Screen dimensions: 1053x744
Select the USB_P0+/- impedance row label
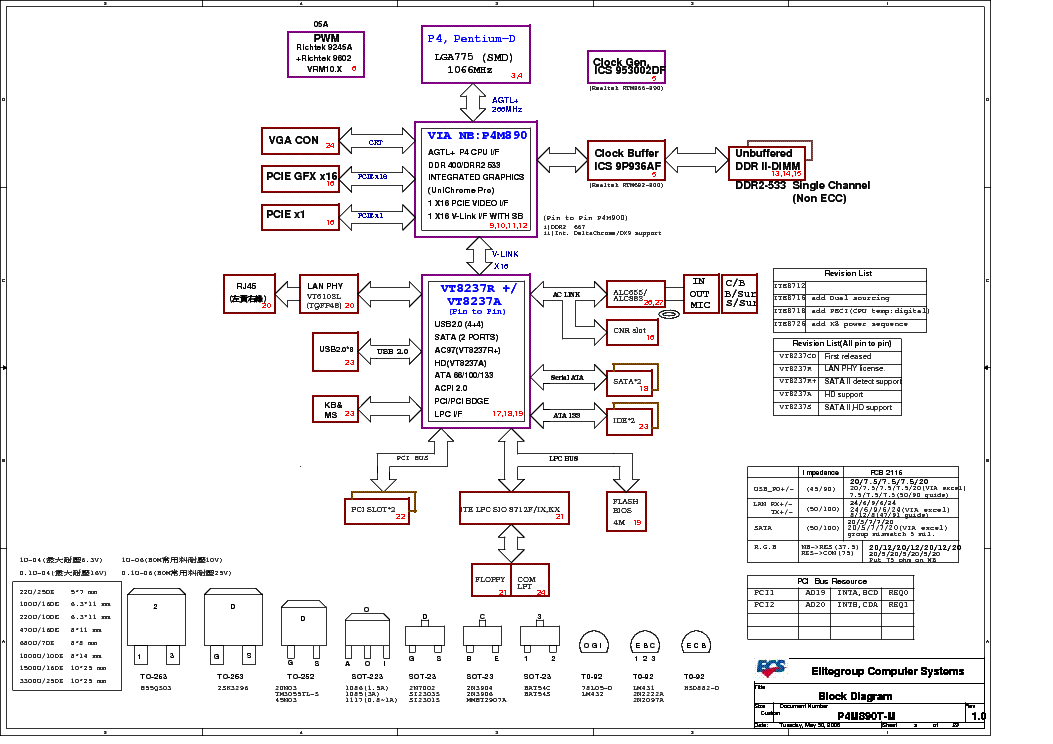tap(774, 490)
